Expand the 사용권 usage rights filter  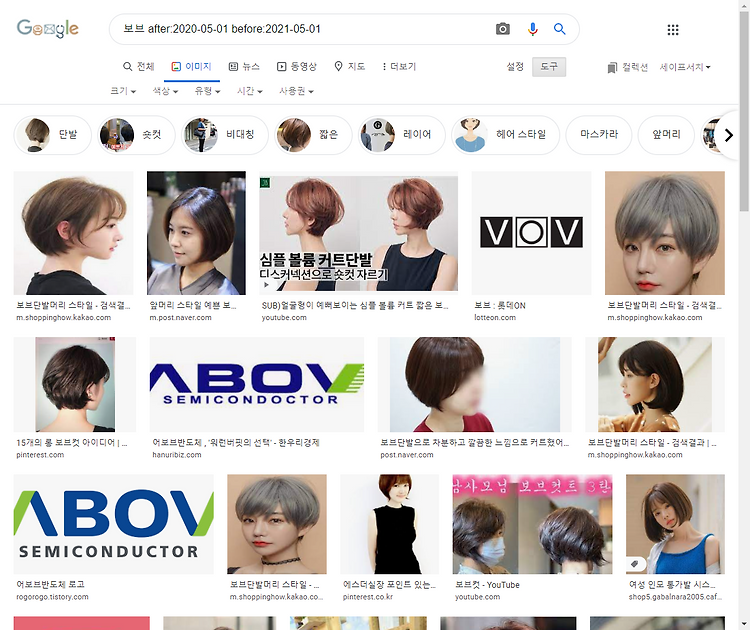[296, 91]
